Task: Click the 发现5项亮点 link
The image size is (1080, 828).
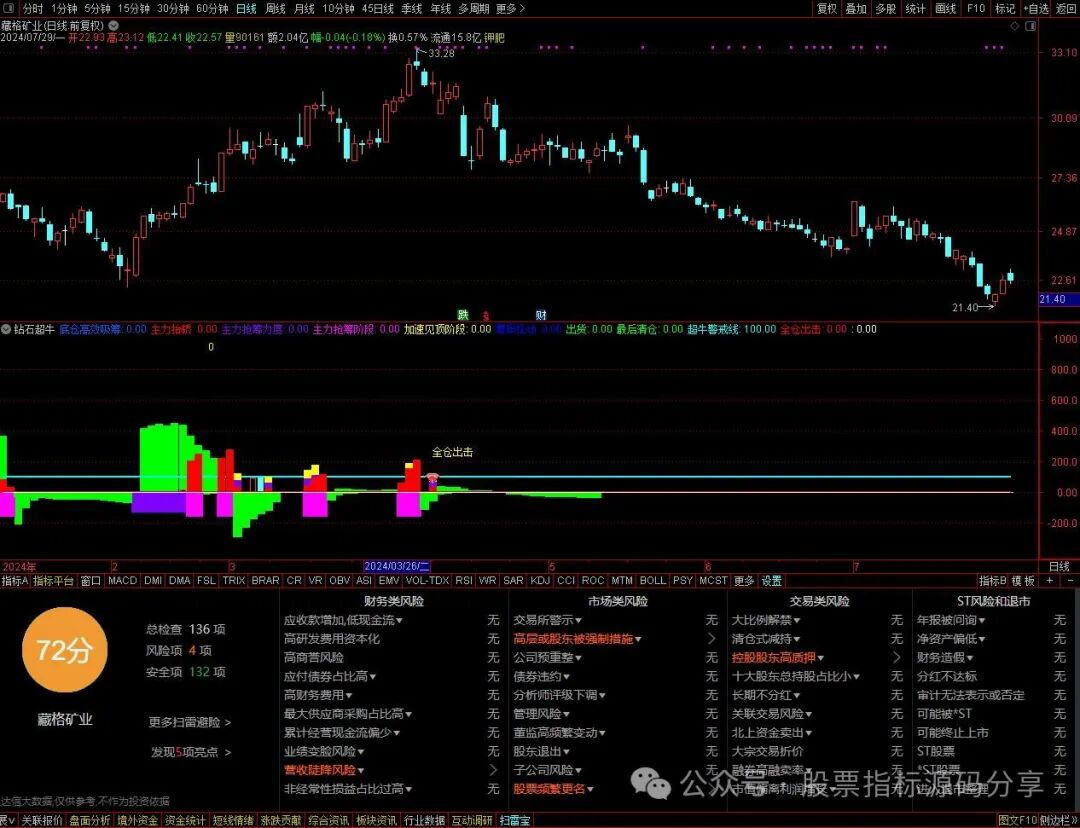Action: (191, 752)
